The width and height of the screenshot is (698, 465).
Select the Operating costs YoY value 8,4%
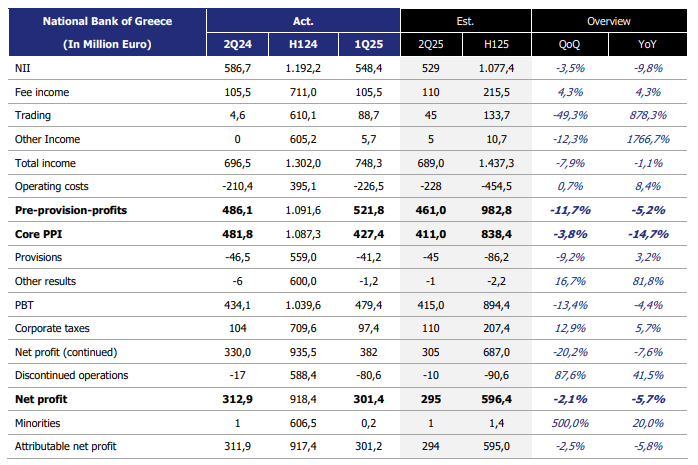pos(648,186)
